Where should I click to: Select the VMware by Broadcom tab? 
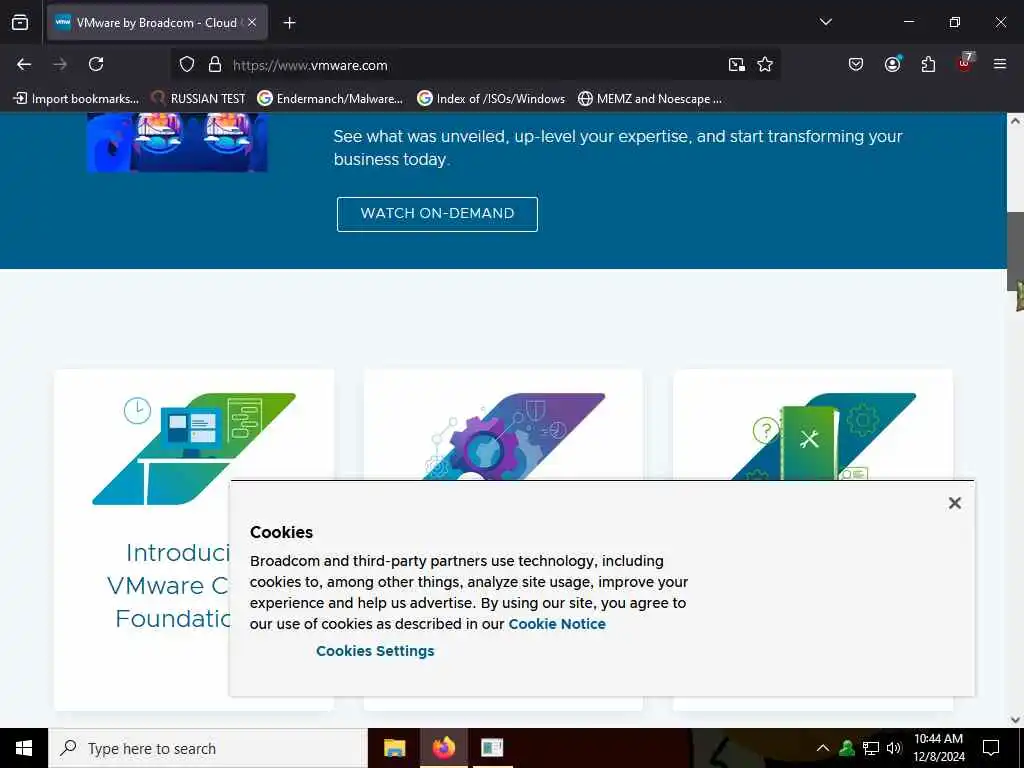tap(157, 22)
